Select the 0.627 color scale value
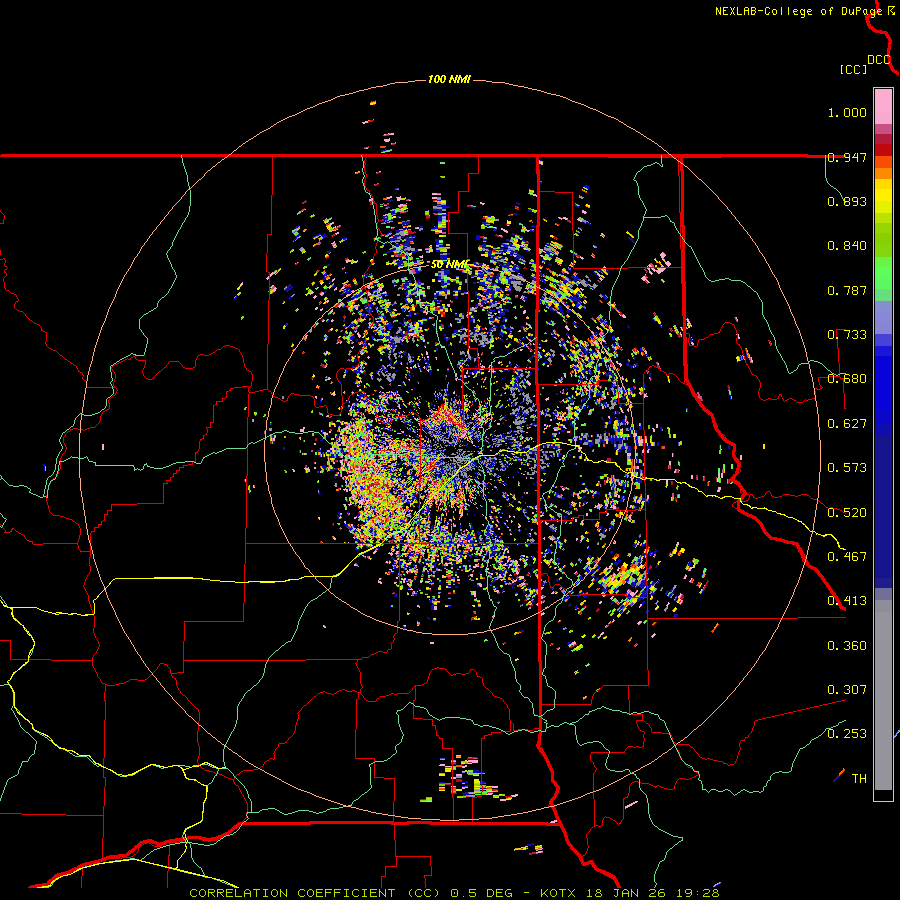The image size is (900, 900). [x=847, y=424]
